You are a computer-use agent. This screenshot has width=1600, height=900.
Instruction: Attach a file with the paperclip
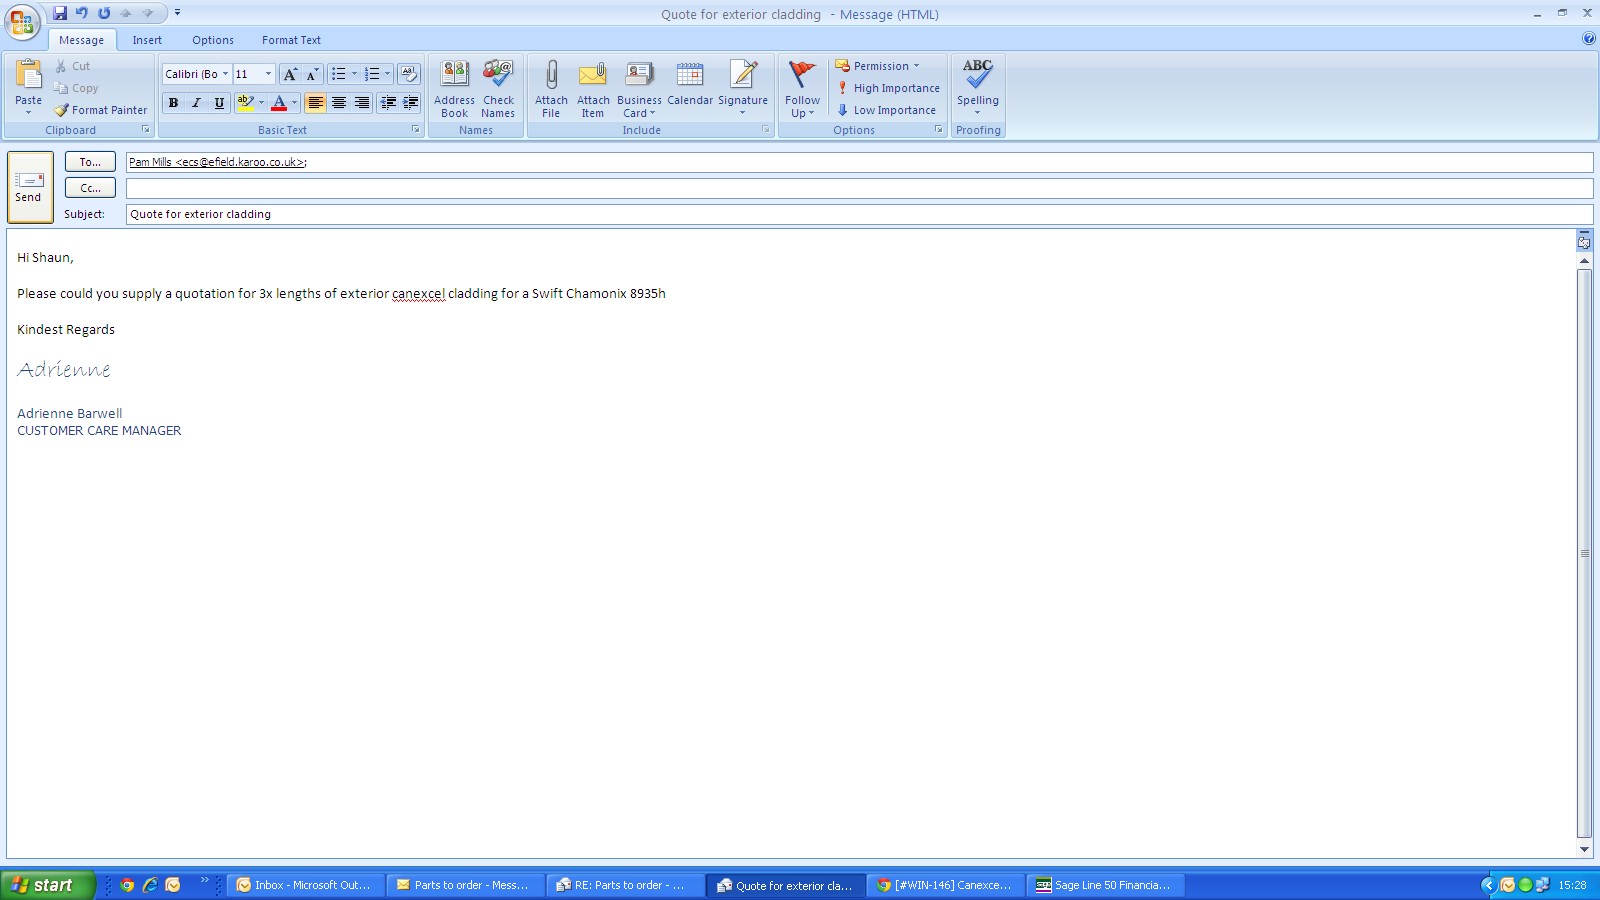coord(551,89)
